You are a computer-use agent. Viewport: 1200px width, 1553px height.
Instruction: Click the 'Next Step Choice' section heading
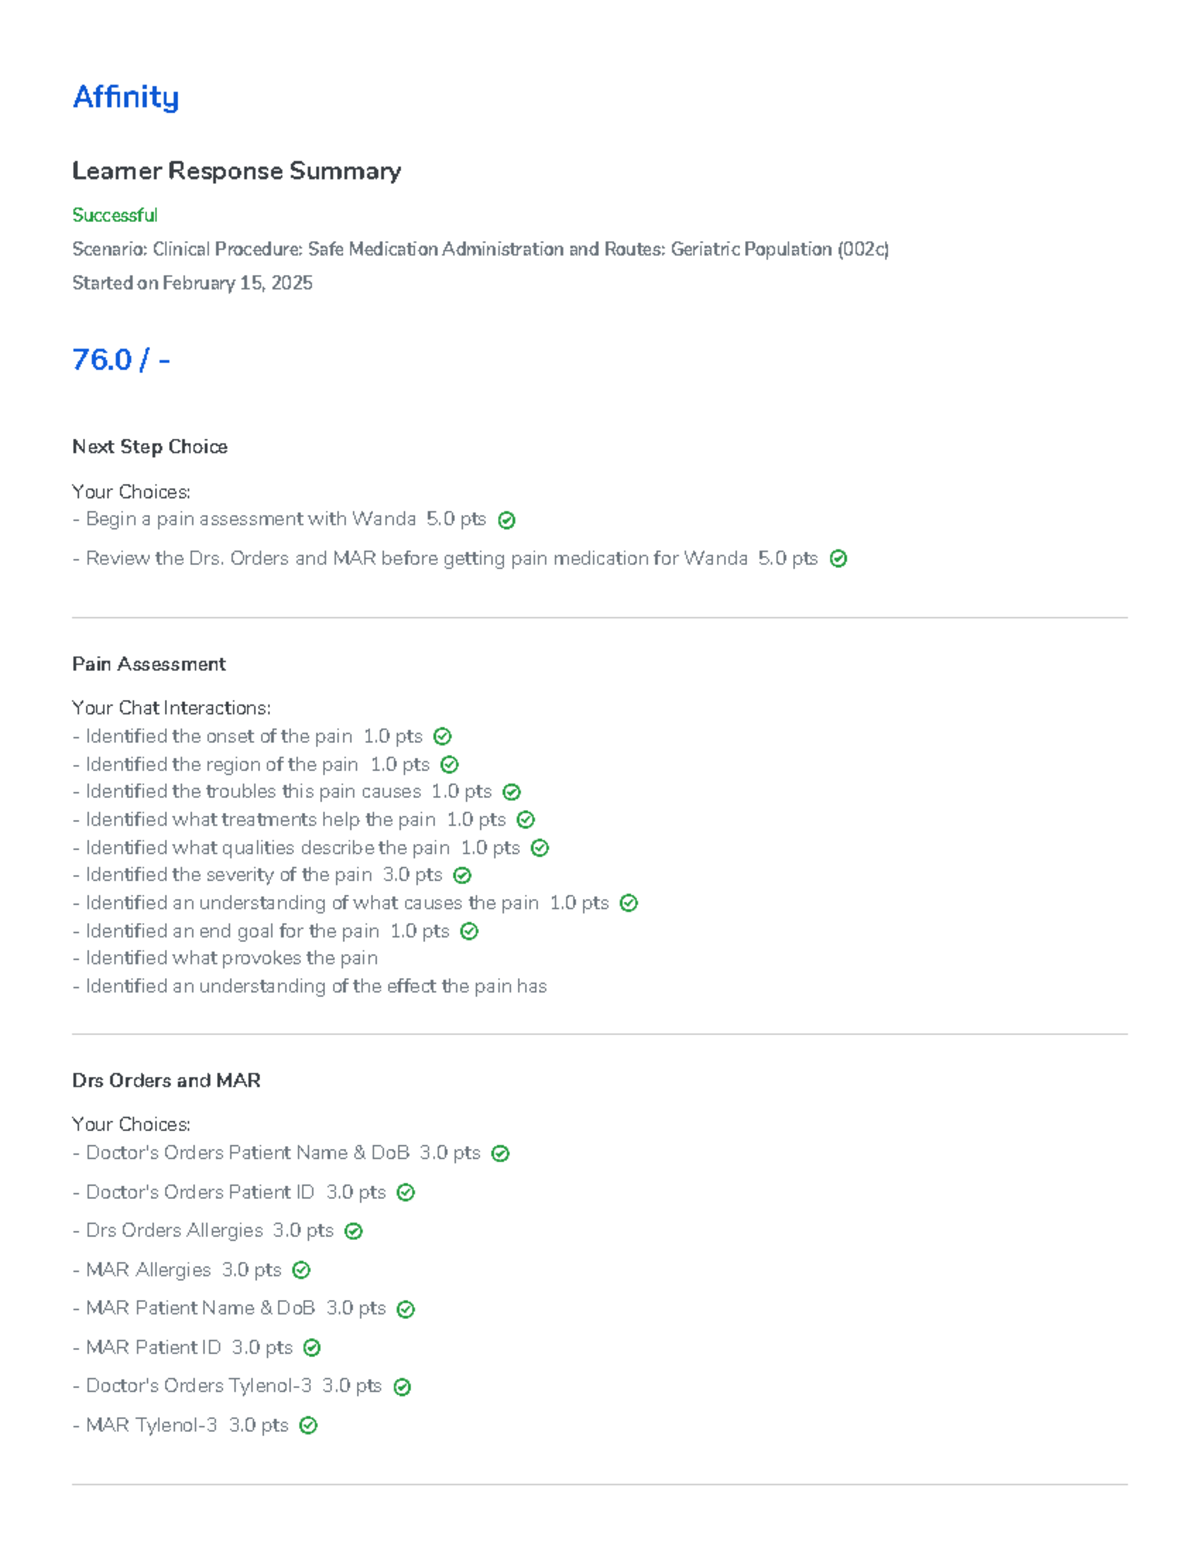150,447
